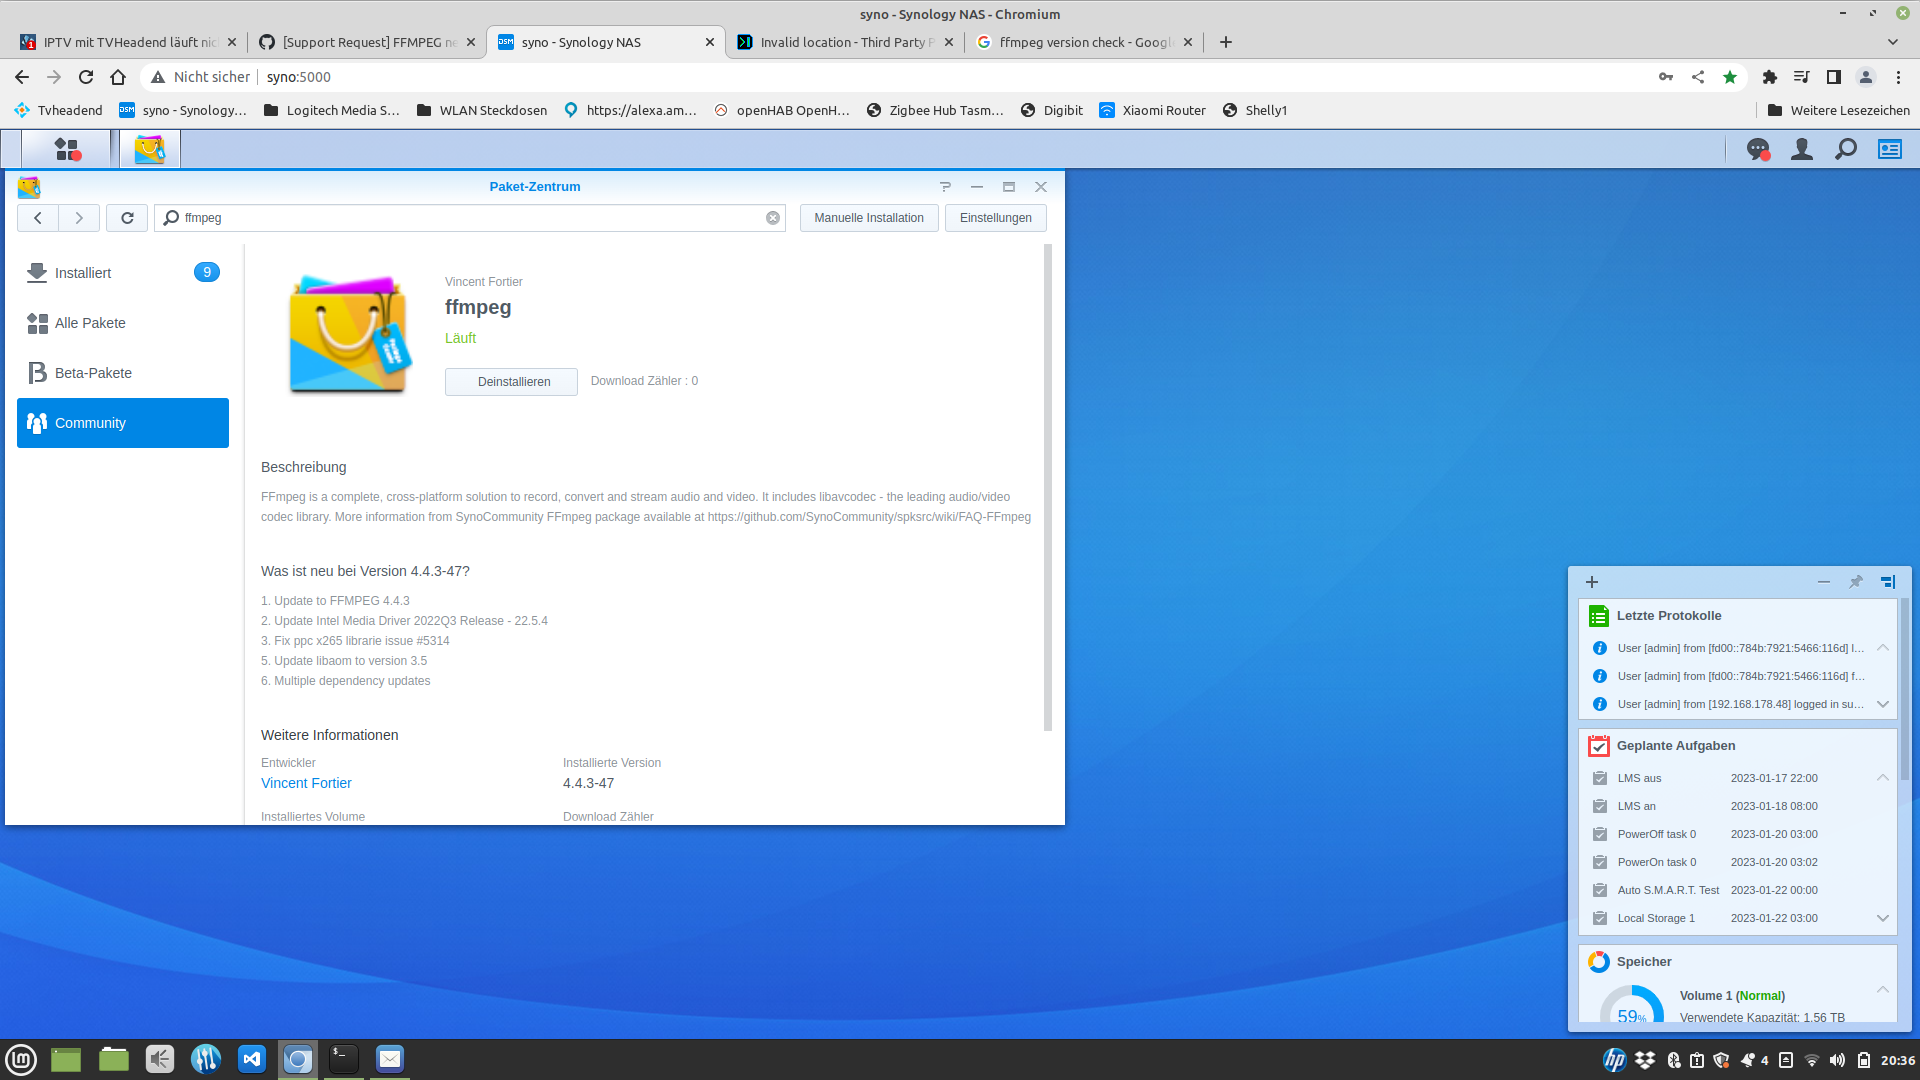Add a widget with plus icon
The height and width of the screenshot is (1080, 1920).
1592,582
